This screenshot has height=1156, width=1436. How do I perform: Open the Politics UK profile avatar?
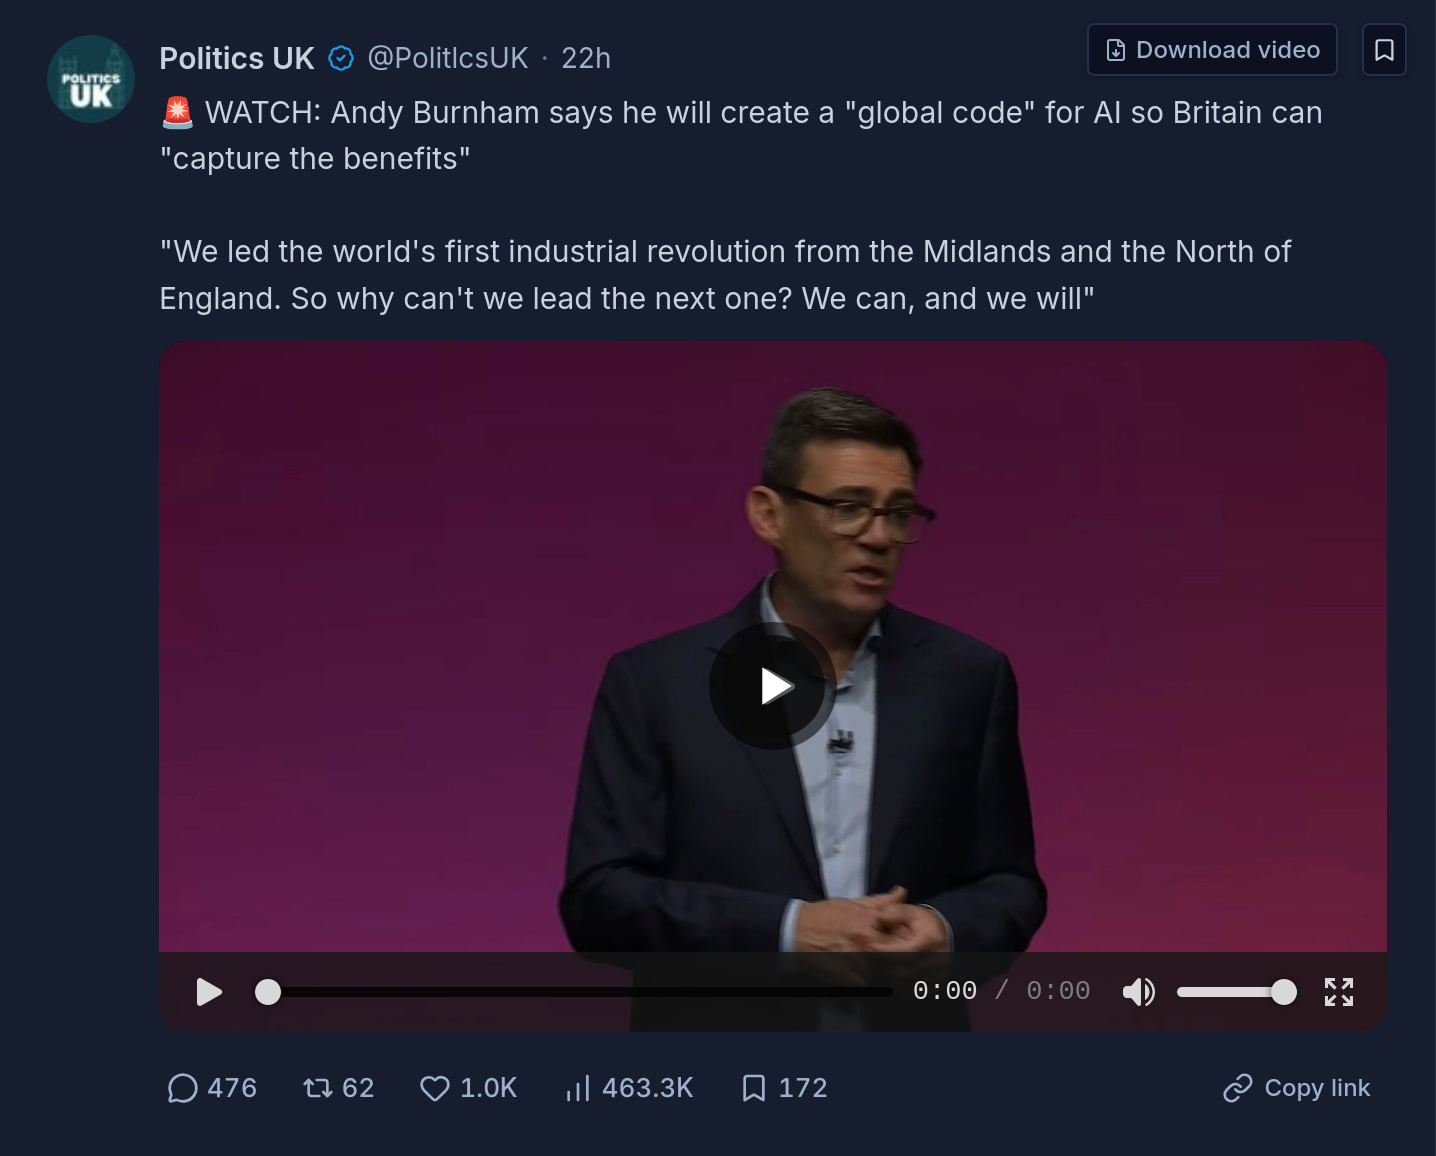(x=91, y=79)
